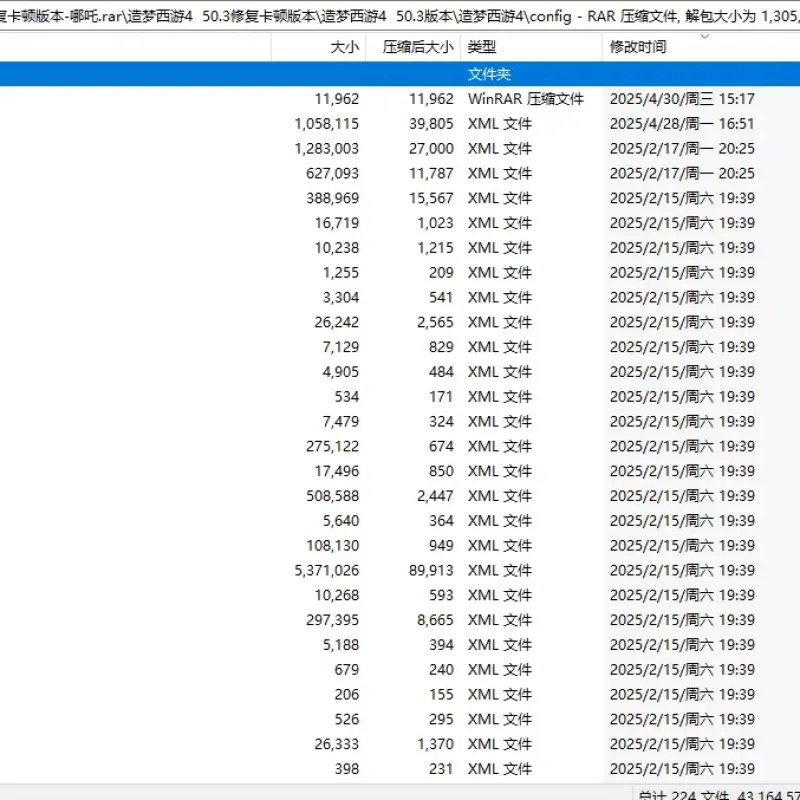Select the date cell 2025/4/28/周一 16:51
800x800 pixels.
pos(682,124)
